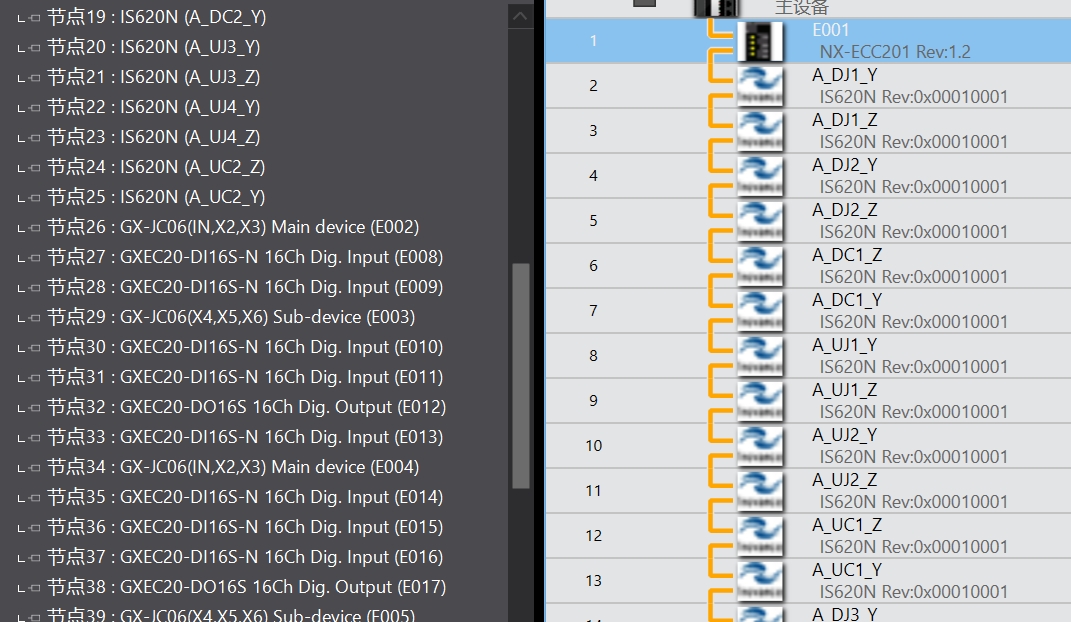Select the A_UC1_Z device name
Image resolution: width=1071 pixels, height=622 pixels.
coord(847,526)
